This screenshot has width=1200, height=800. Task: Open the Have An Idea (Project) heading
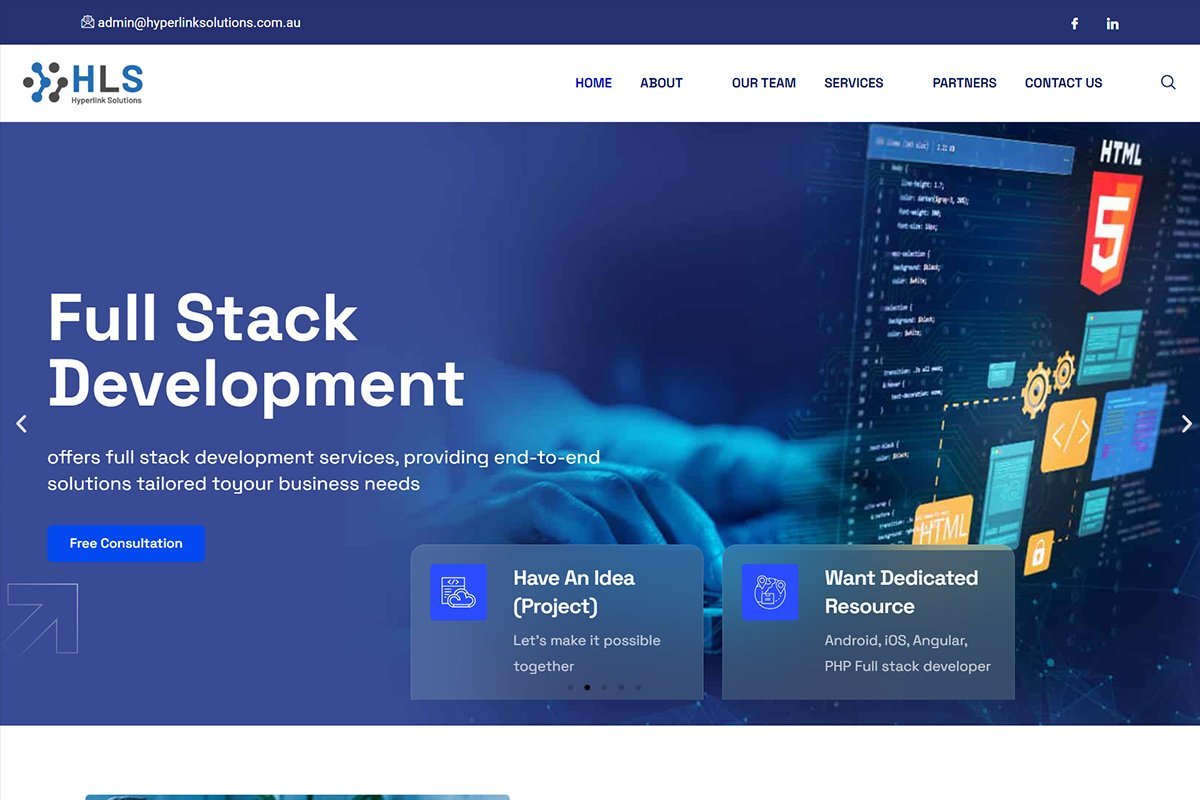pyautogui.click(x=574, y=592)
